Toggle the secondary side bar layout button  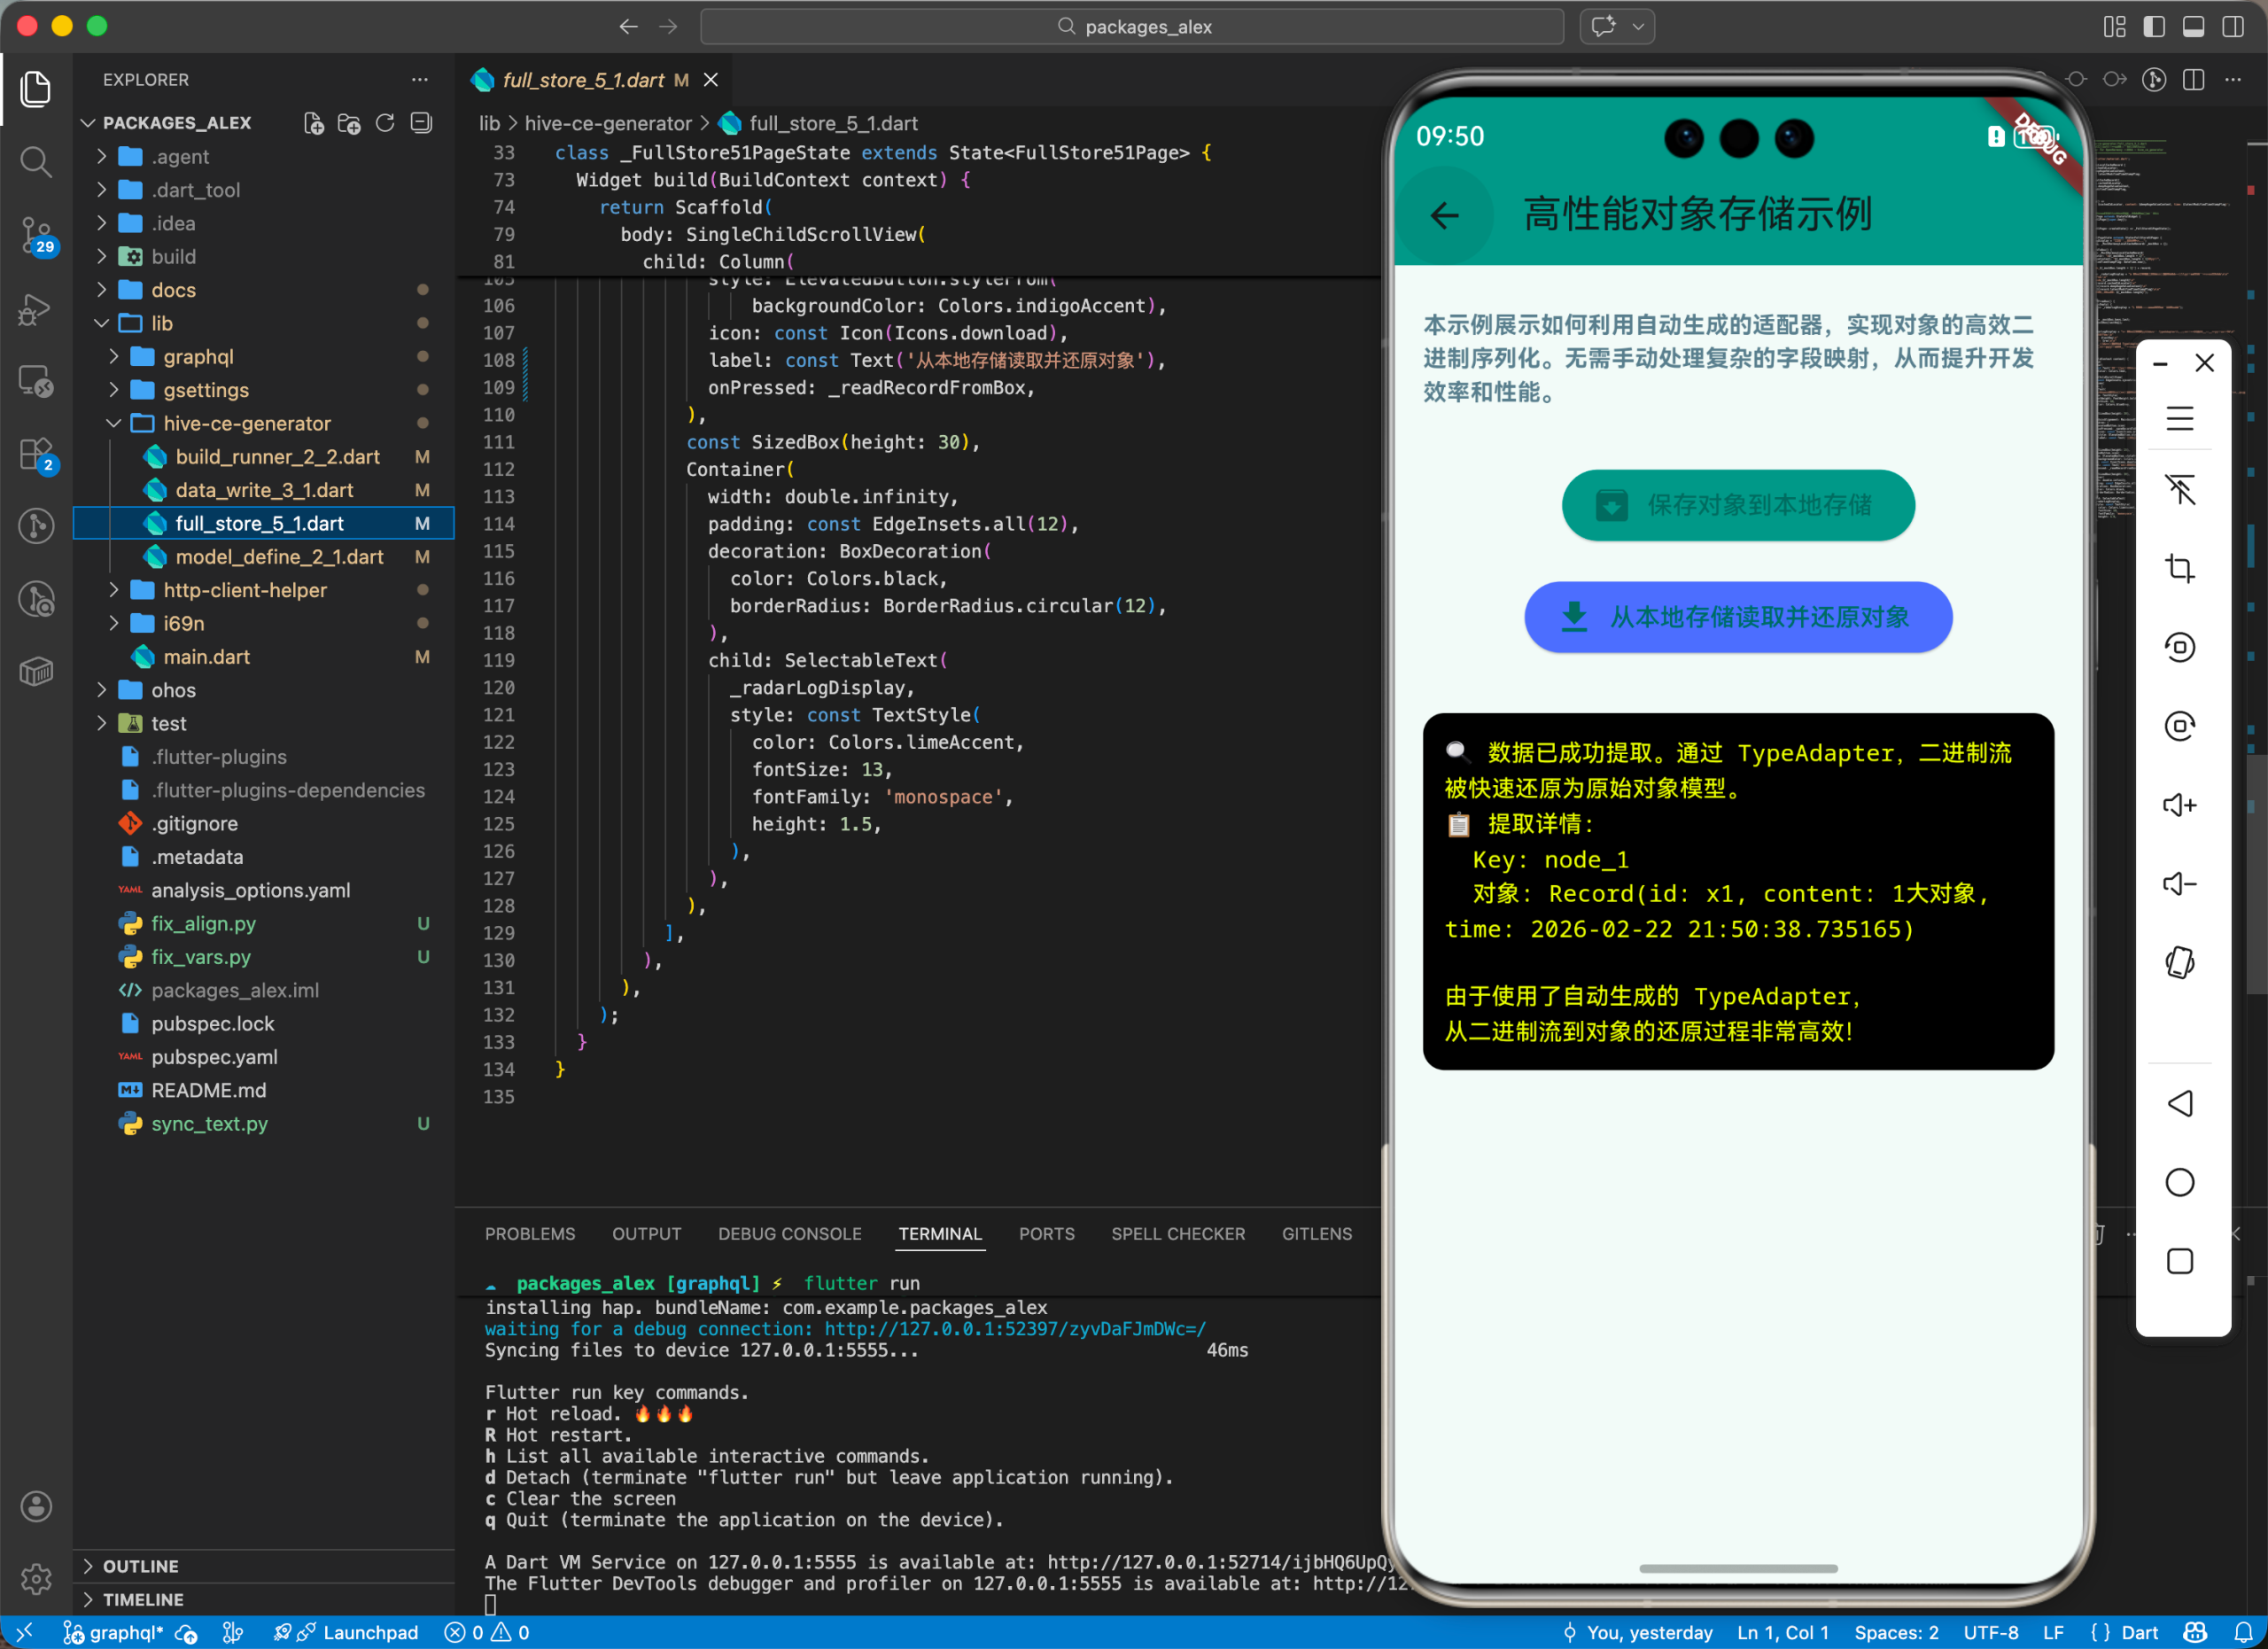click(2232, 27)
